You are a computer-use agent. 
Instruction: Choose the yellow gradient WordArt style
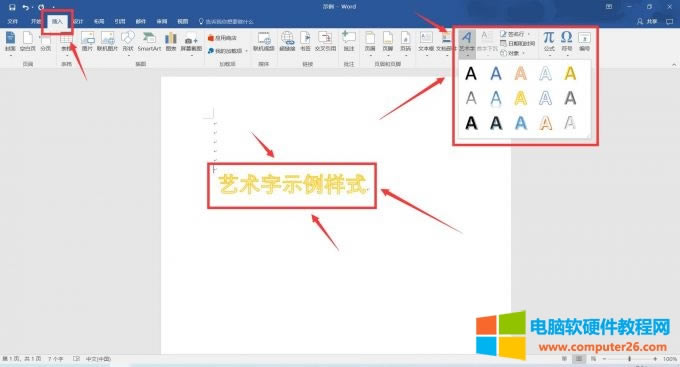pyautogui.click(x=520, y=98)
